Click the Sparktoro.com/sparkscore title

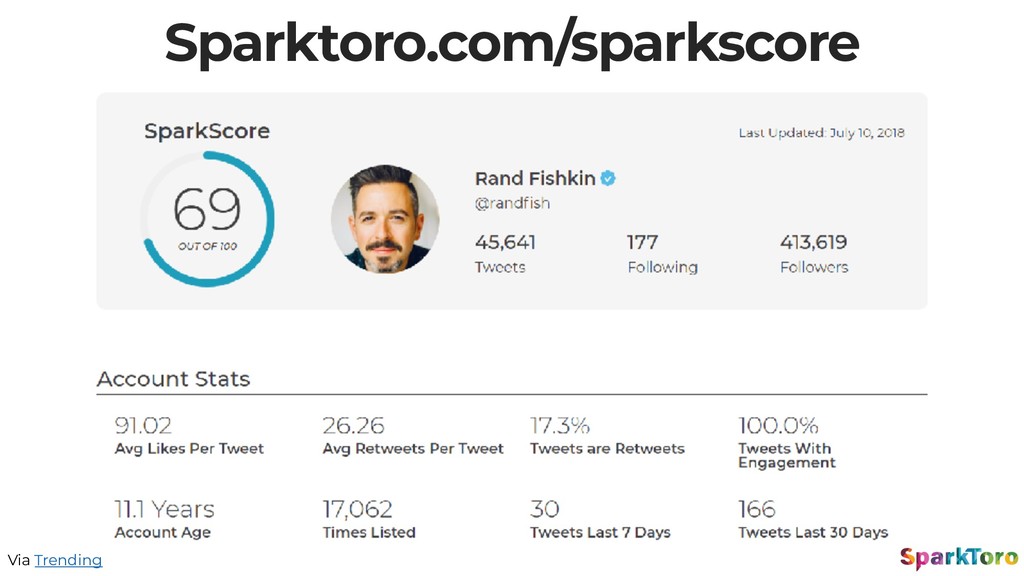click(x=511, y=43)
